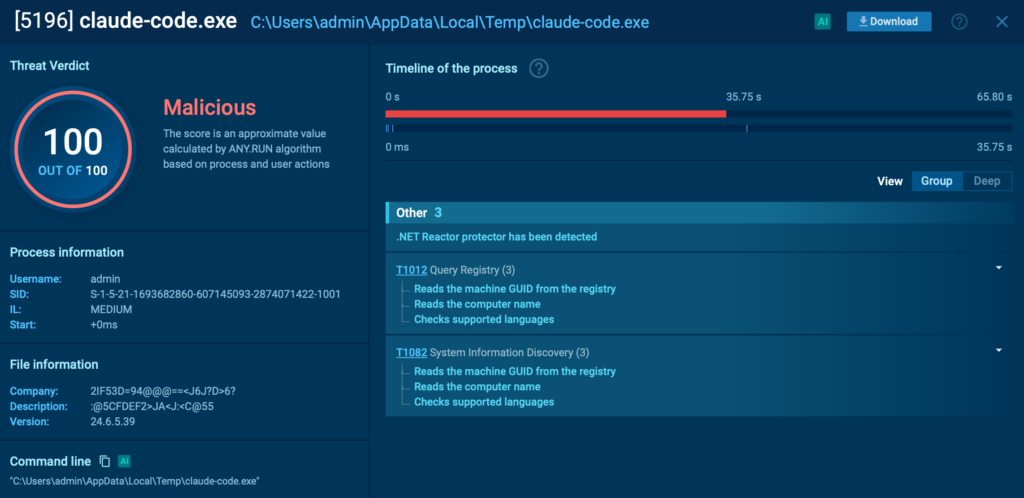Screen dimensions: 1024x498
Task: Click the 100 out of 100 score circle
Action: [72, 149]
